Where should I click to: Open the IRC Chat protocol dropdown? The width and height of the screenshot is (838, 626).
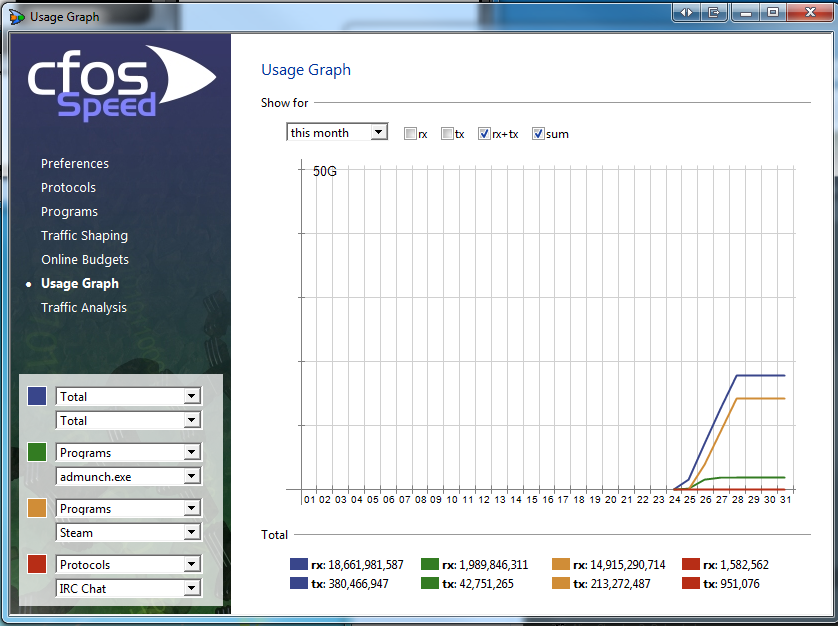pos(128,589)
